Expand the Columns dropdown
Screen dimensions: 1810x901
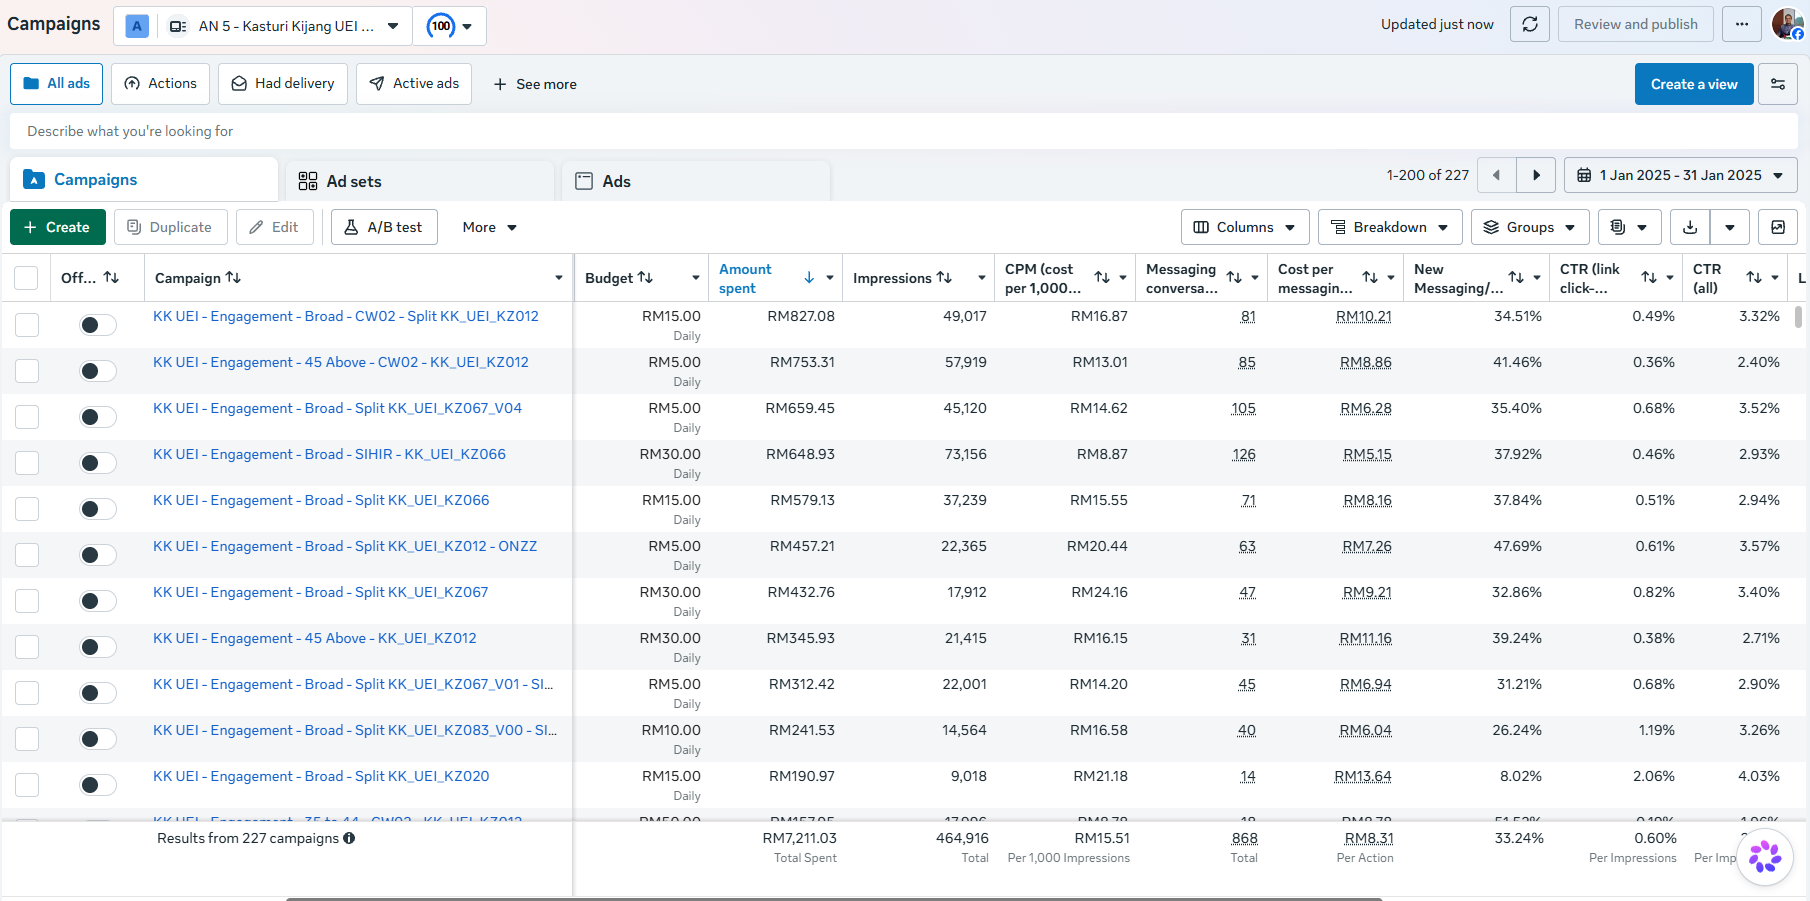tap(1245, 227)
